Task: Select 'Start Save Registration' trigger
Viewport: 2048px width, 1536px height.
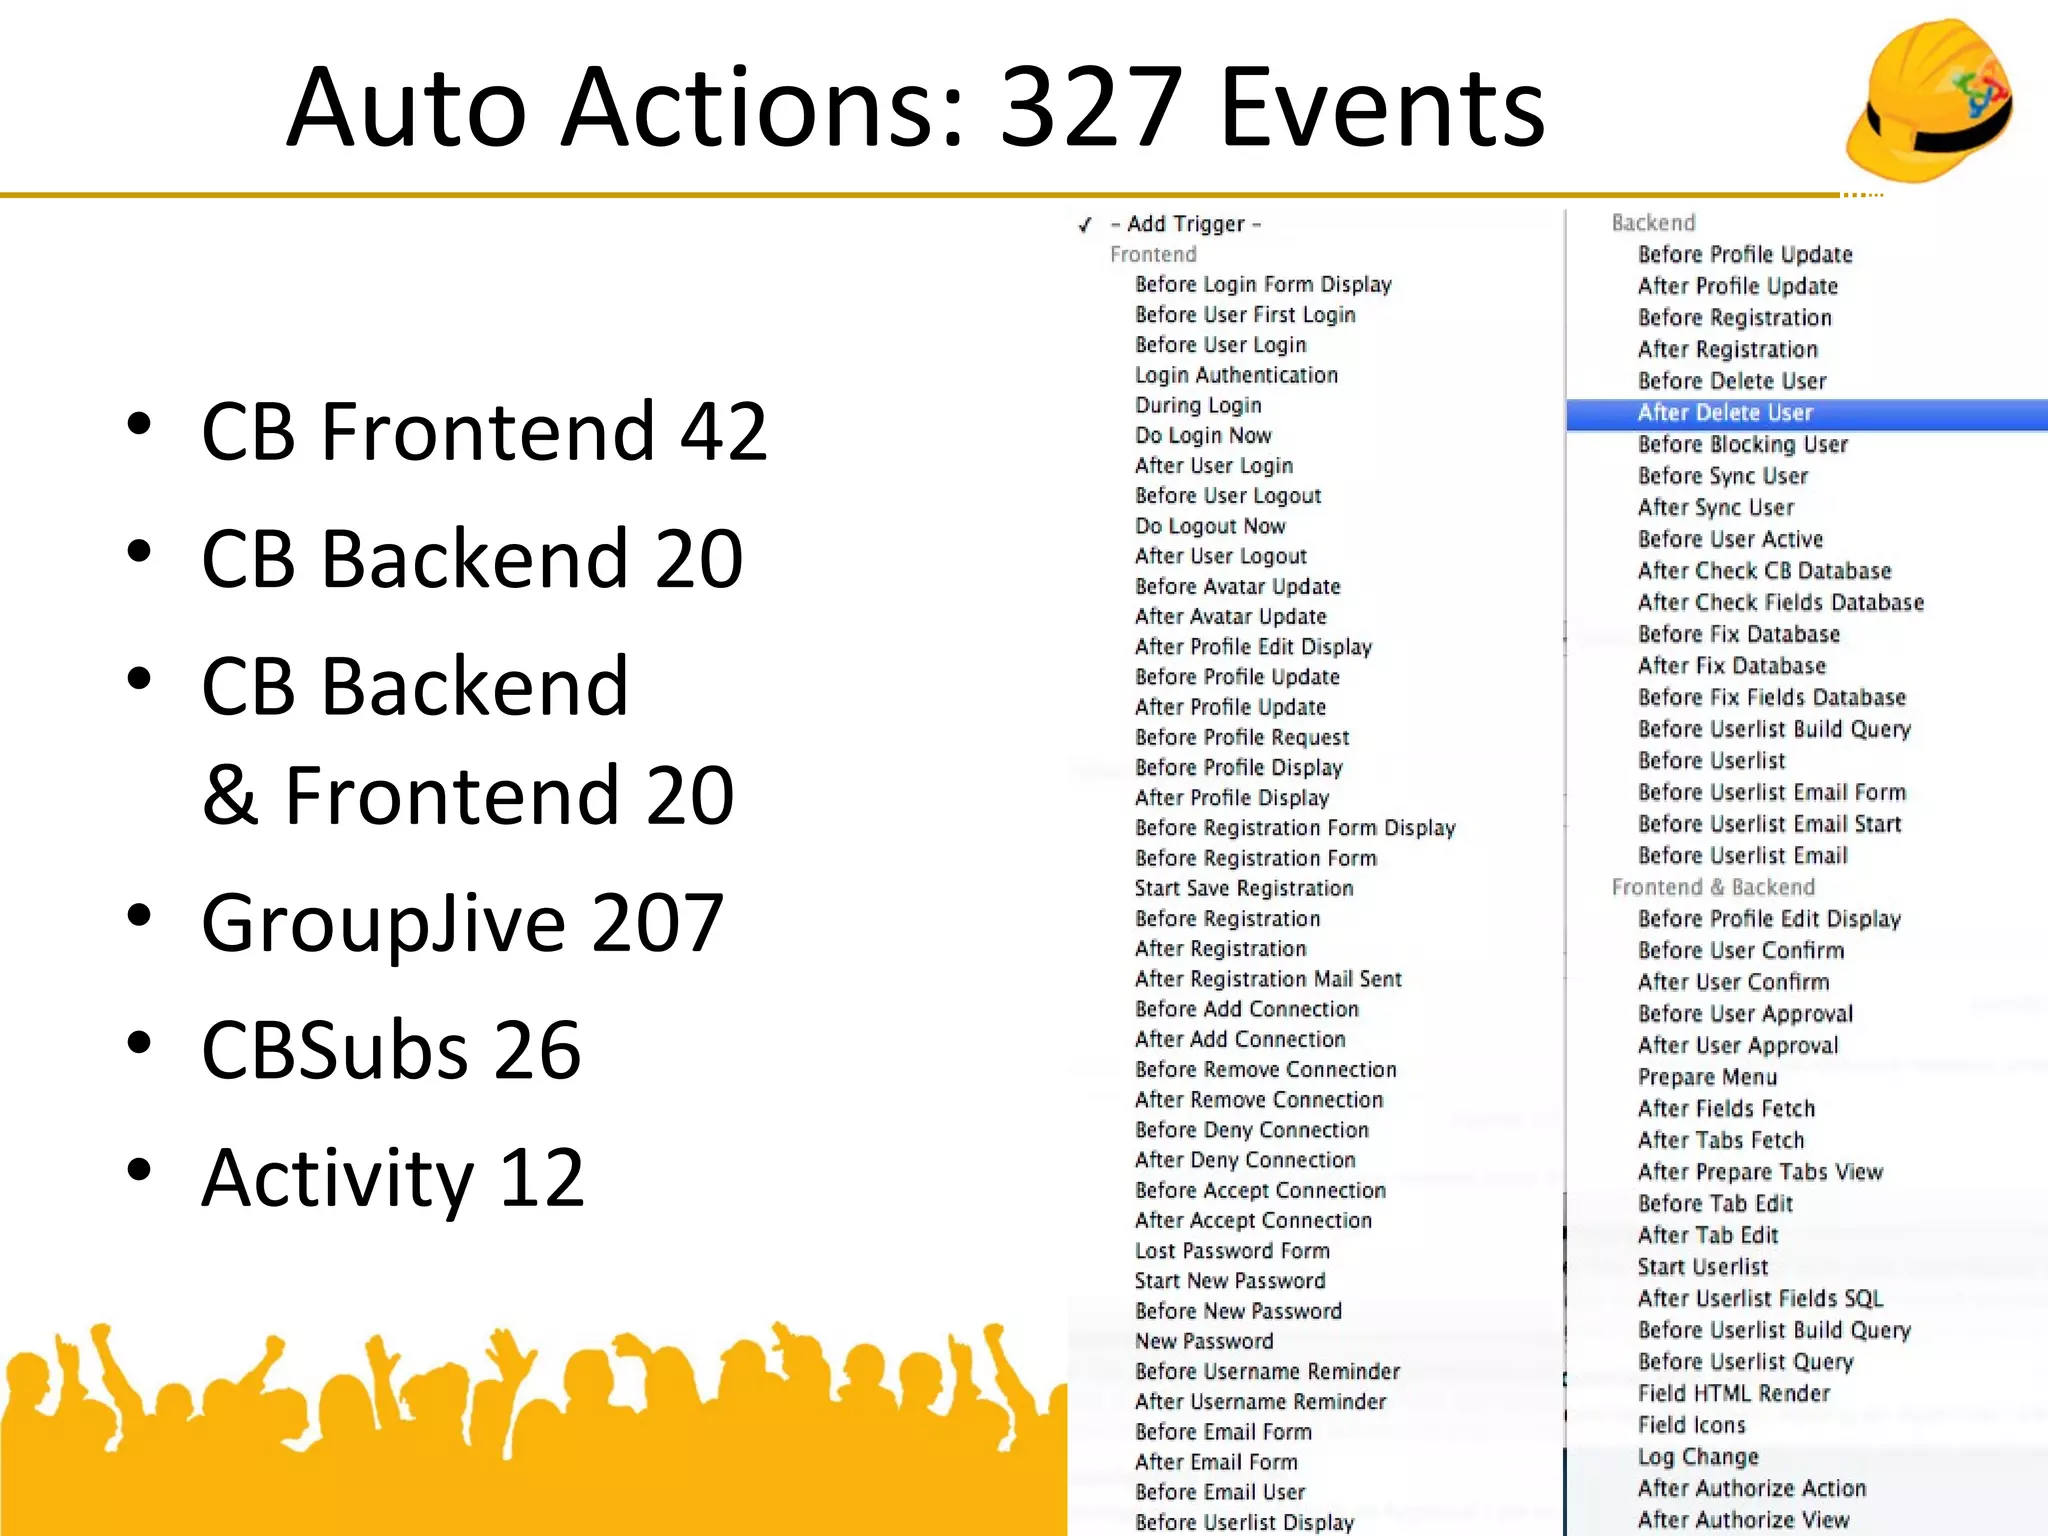Action: [x=1244, y=888]
